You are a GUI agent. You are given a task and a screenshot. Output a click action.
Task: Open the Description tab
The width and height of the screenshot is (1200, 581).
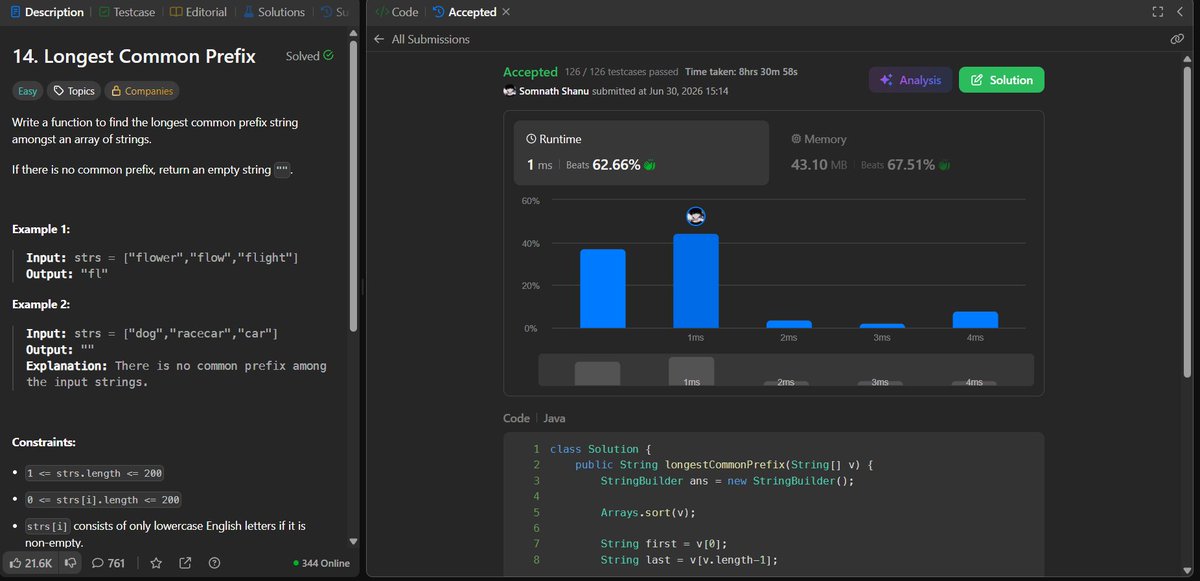click(46, 12)
